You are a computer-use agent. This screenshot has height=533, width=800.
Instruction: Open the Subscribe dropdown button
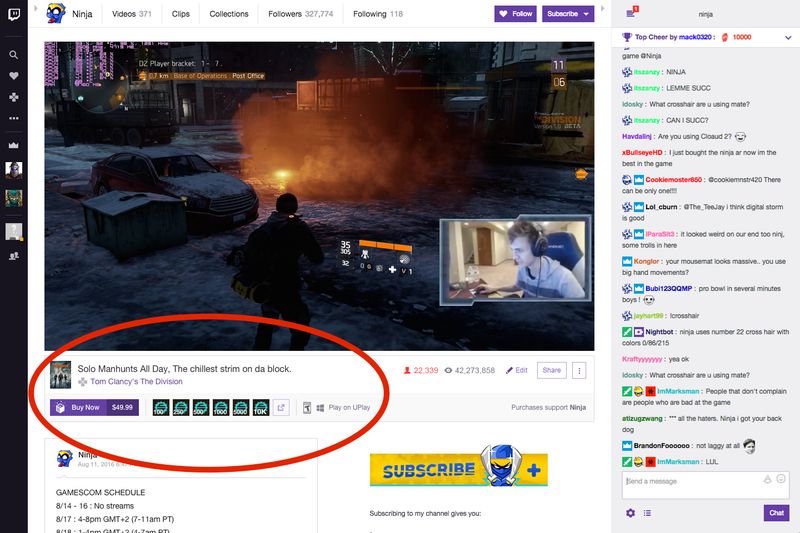[568, 14]
